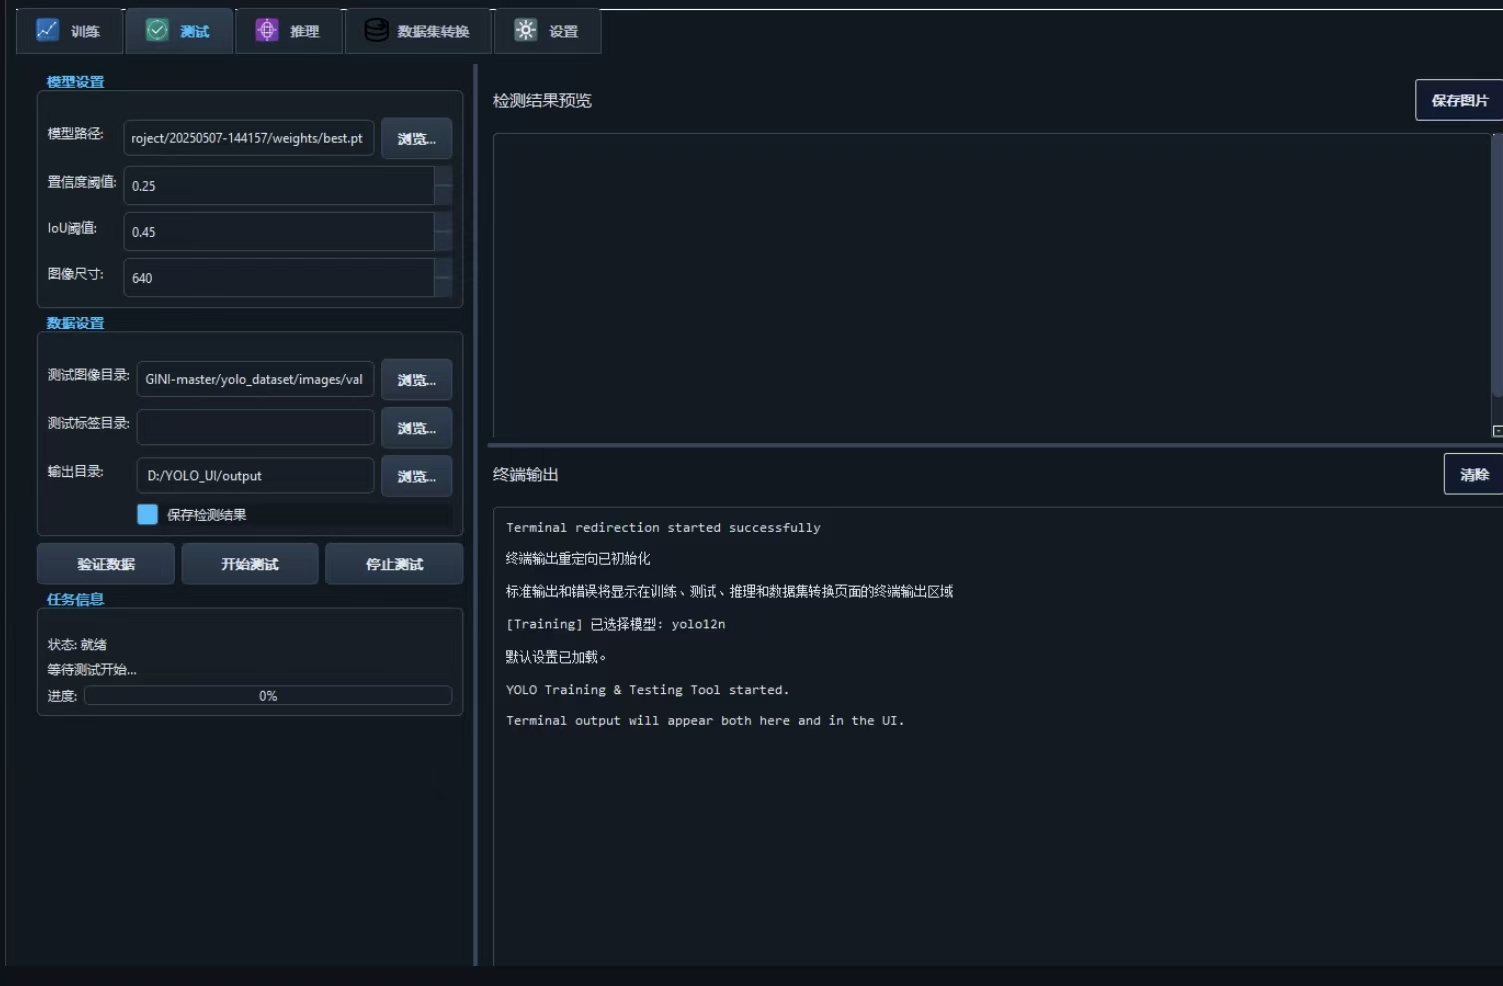The width and height of the screenshot is (1503, 986).
Task: Click the empty 测试标签目录 field
Action: [255, 427]
